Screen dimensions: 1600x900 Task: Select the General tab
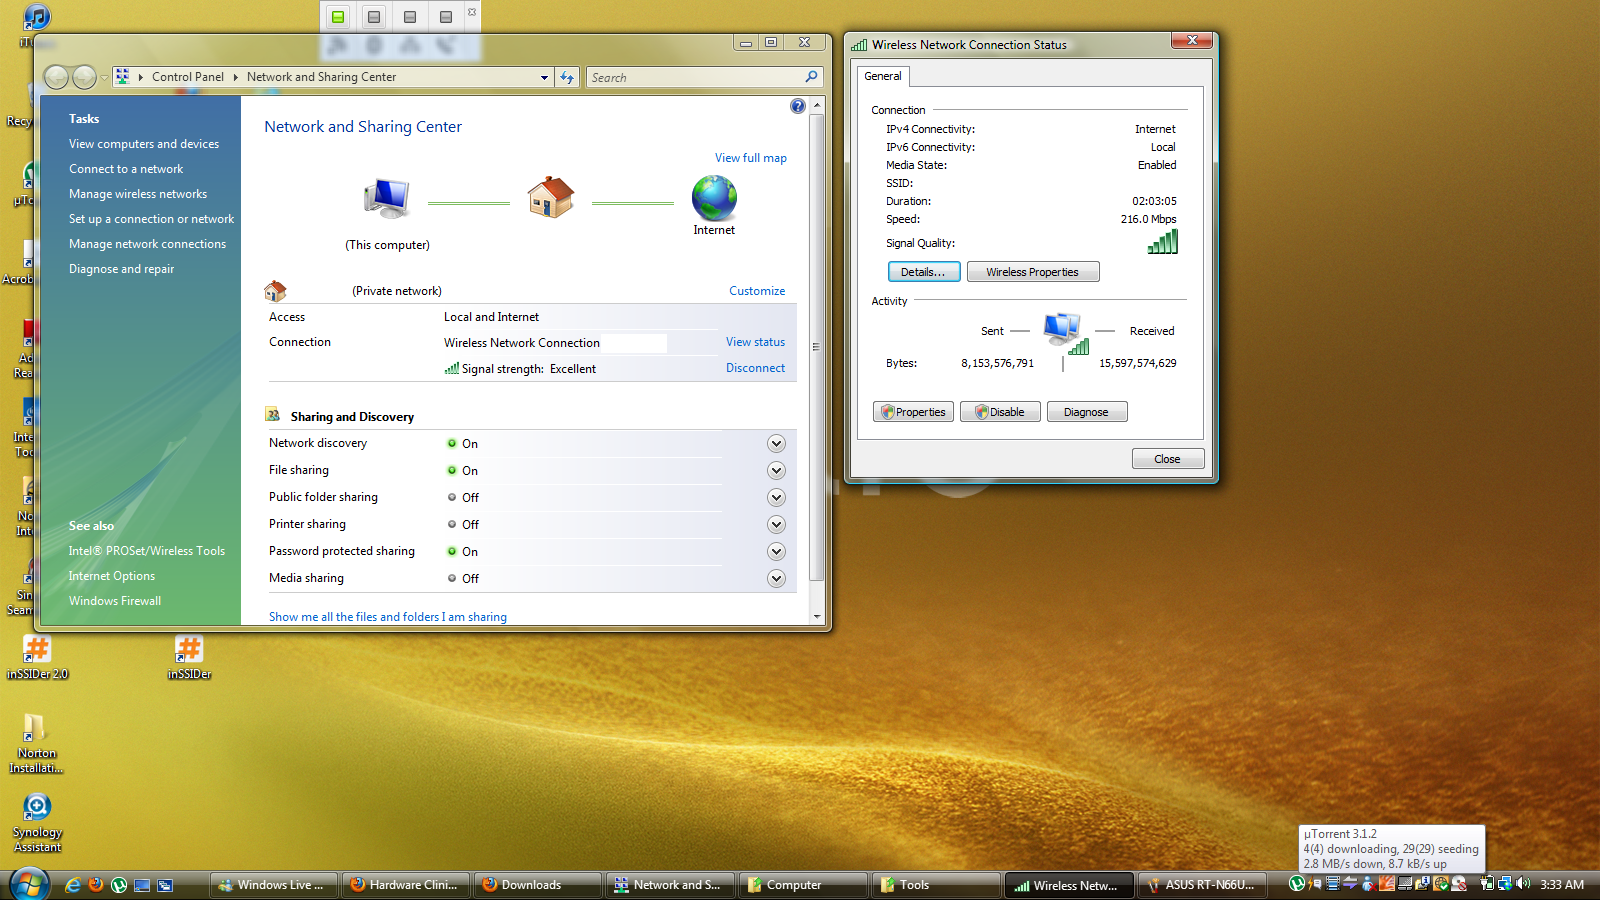tap(882, 76)
